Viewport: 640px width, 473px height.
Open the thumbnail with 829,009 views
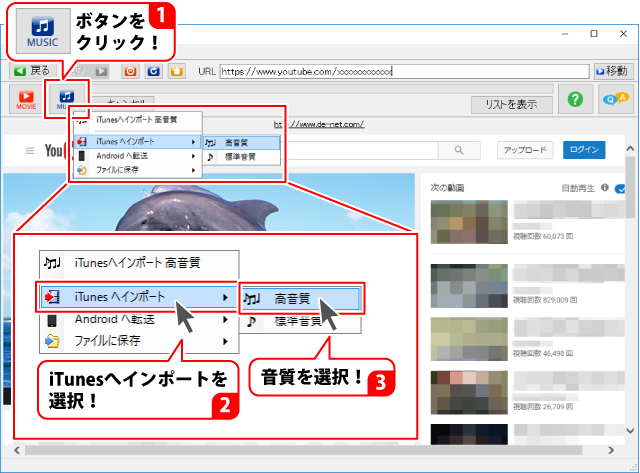469,286
